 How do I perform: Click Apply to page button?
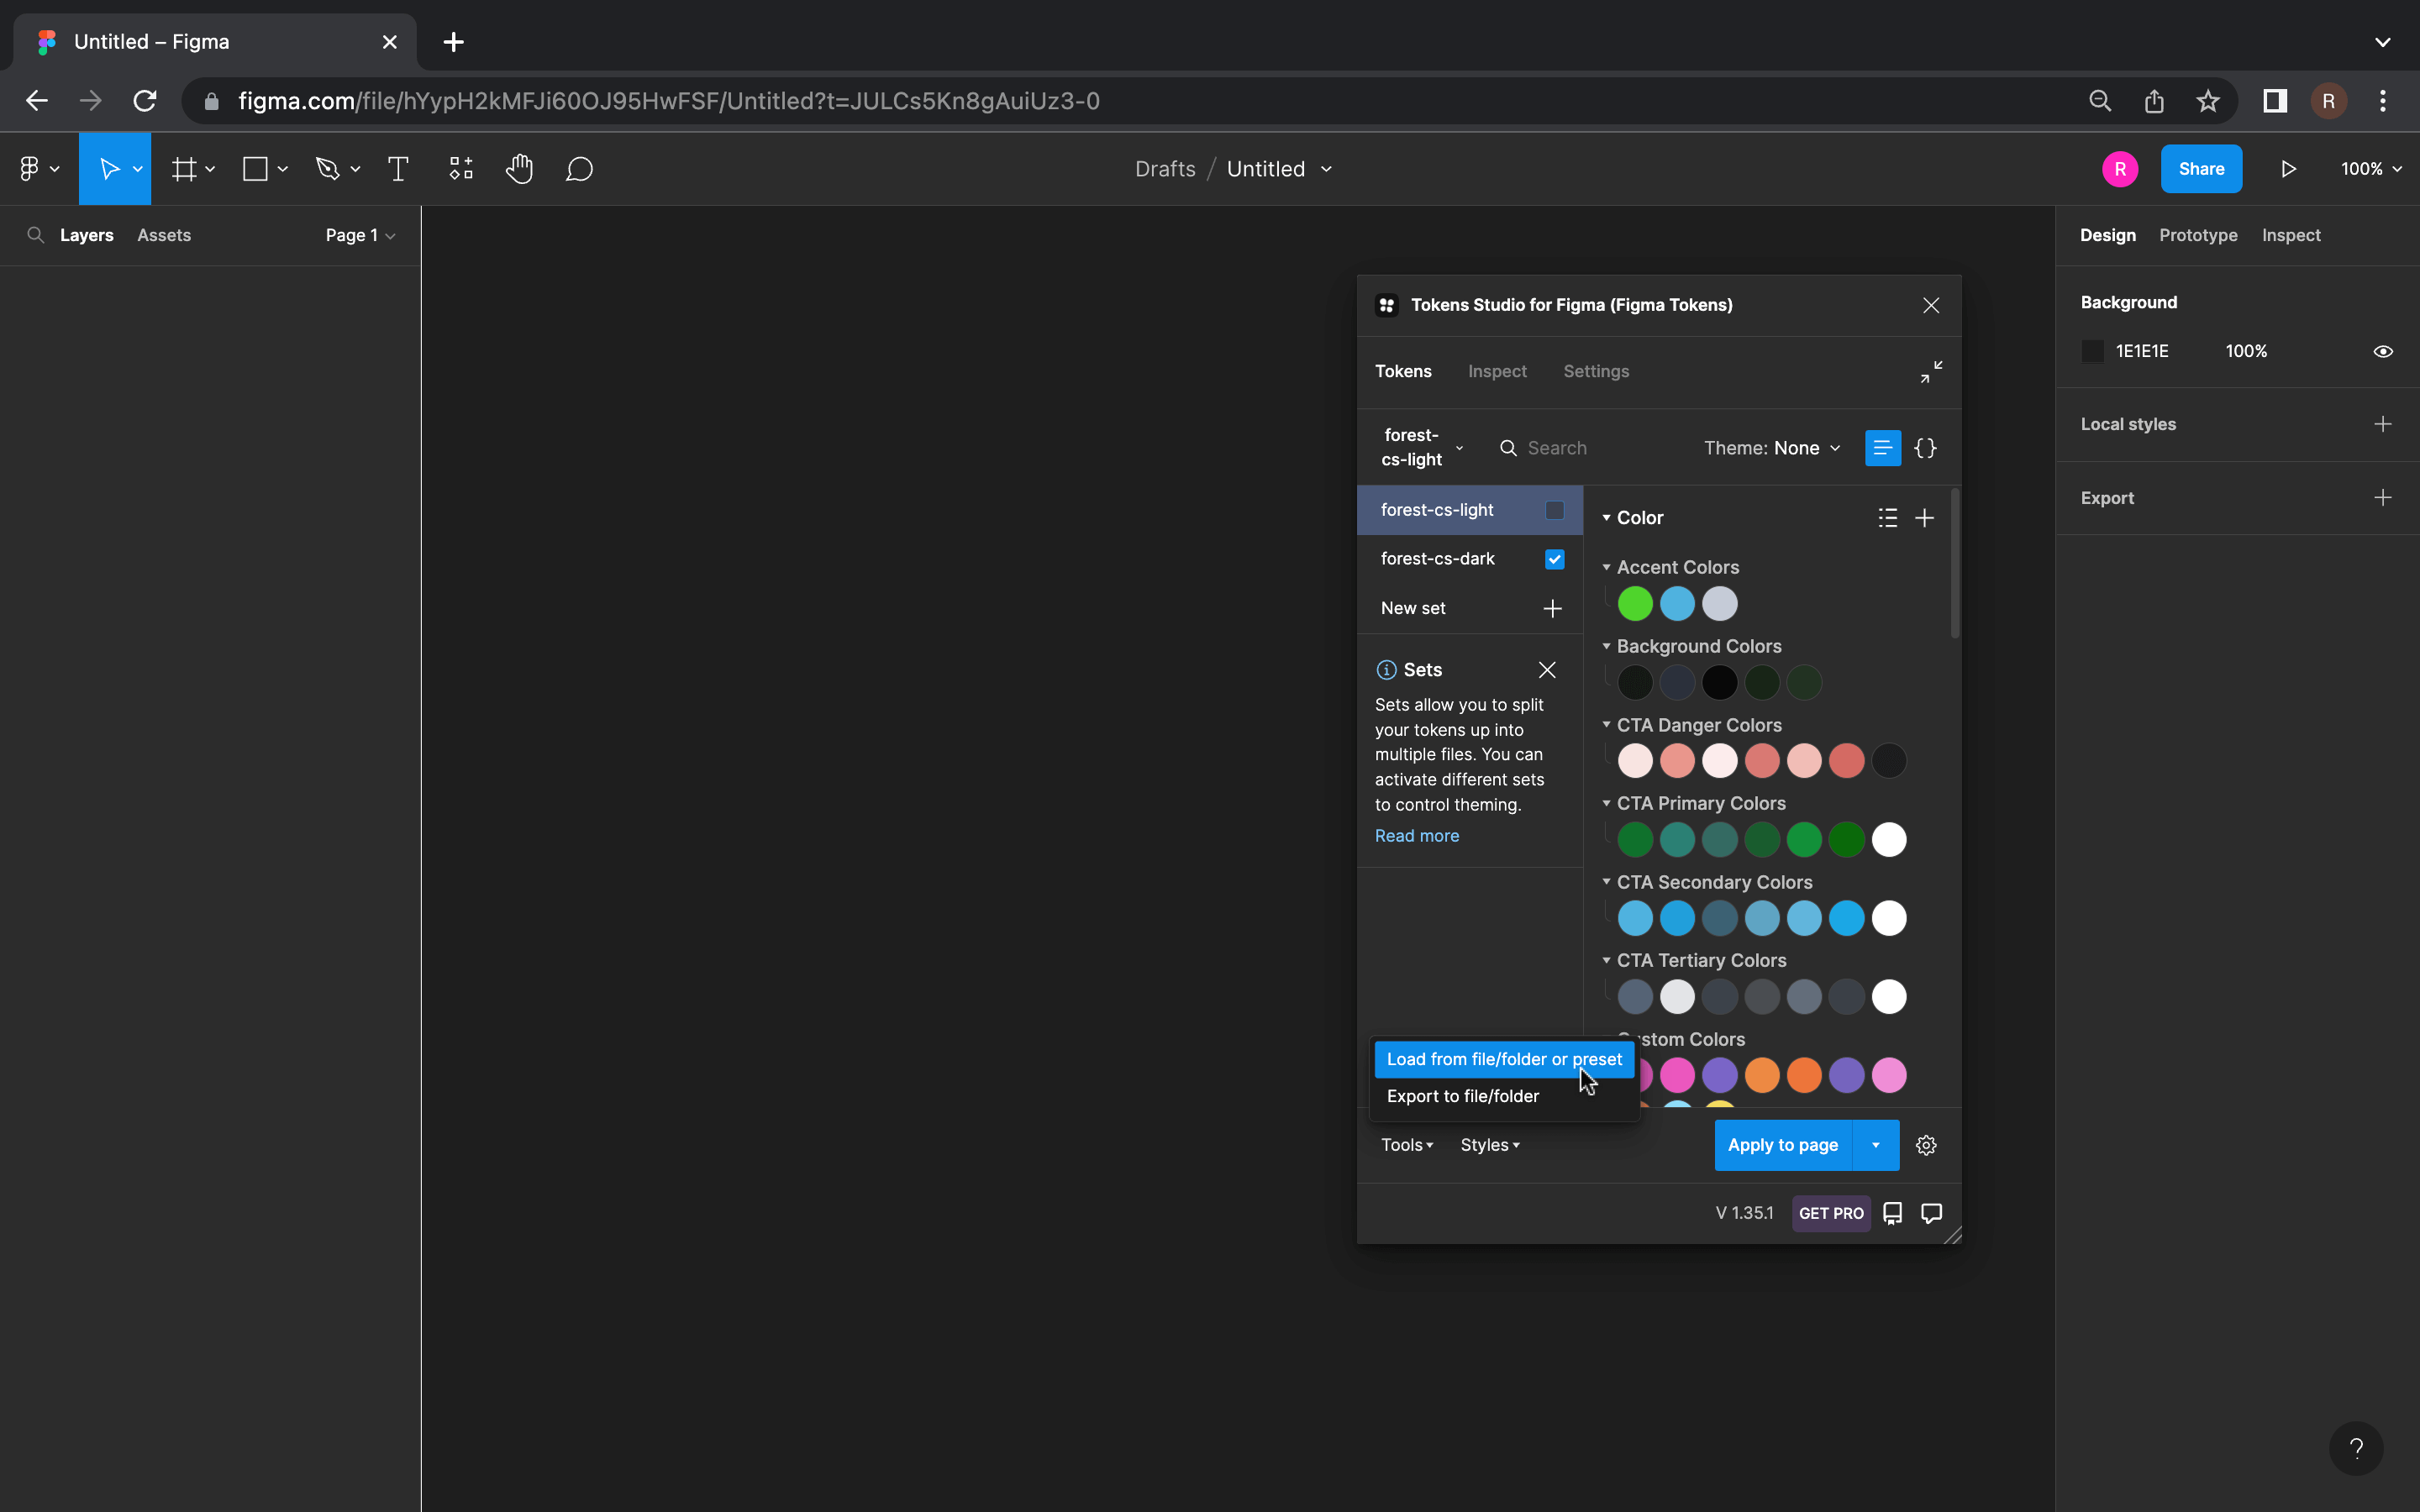click(1783, 1145)
